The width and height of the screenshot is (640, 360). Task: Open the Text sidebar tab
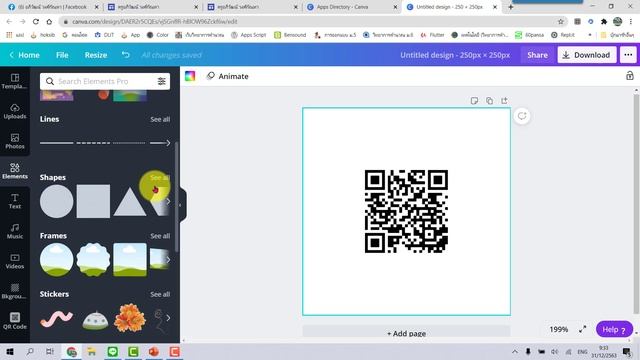[x=15, y=201]
